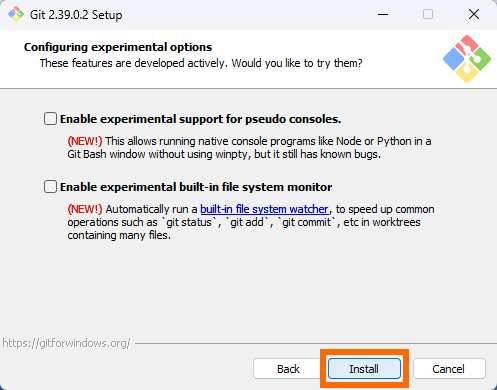Minimize the Git Setup window

pyautogui.click(x=383, y=14)
